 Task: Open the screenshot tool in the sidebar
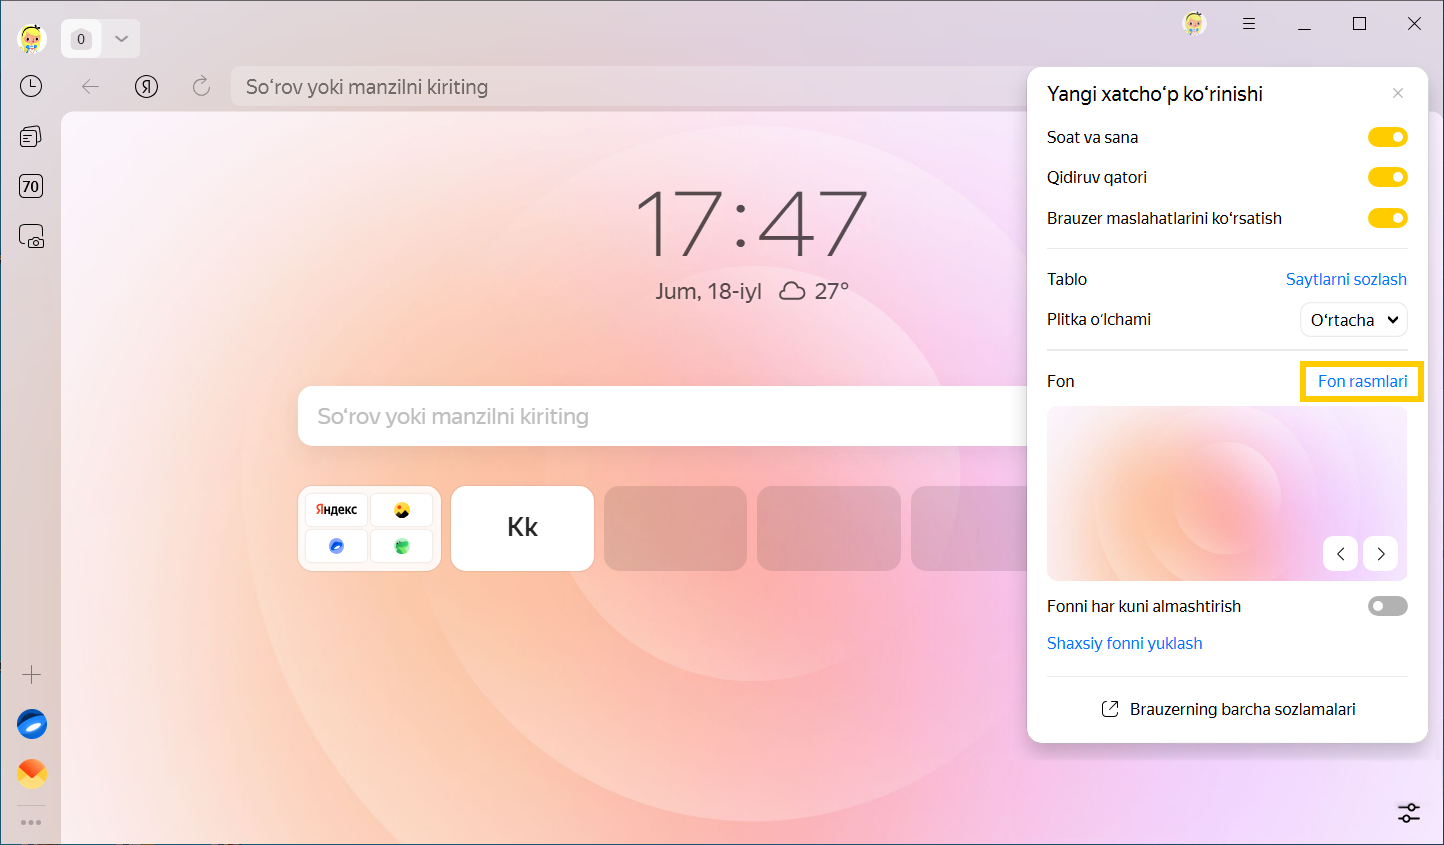point(31,237)
